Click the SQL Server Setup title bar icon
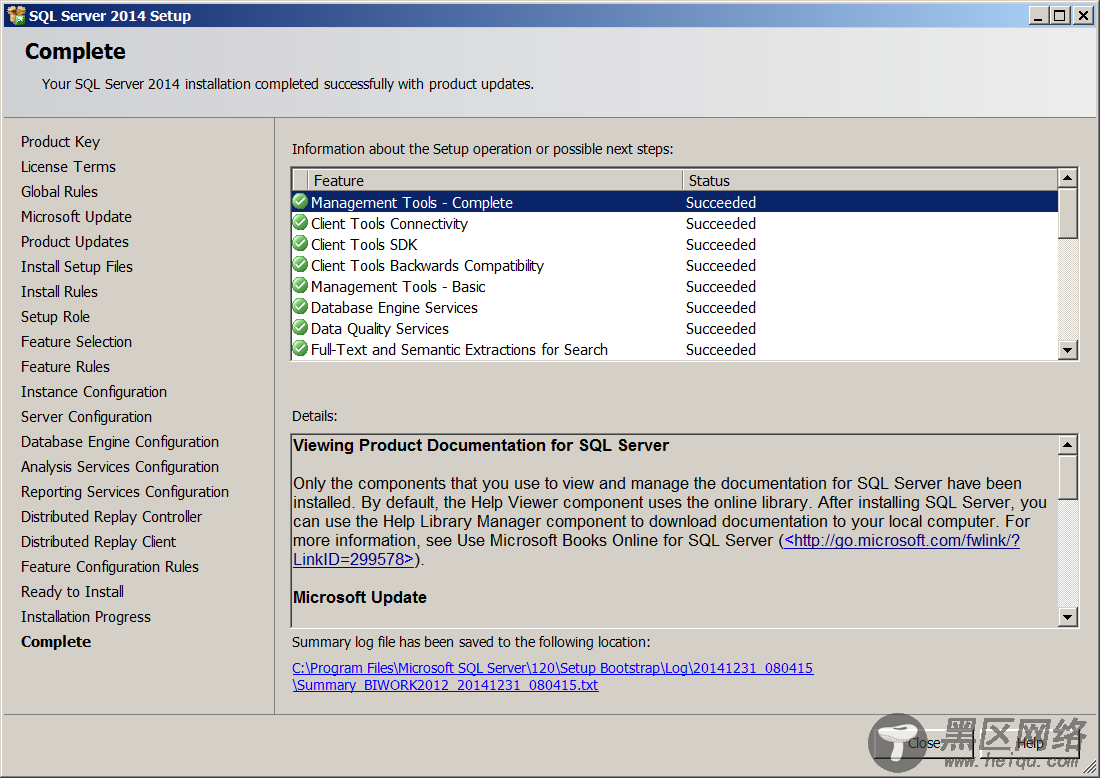This screenshot has width=1100, height=778. pyautogui.click(x=15, y=15)
